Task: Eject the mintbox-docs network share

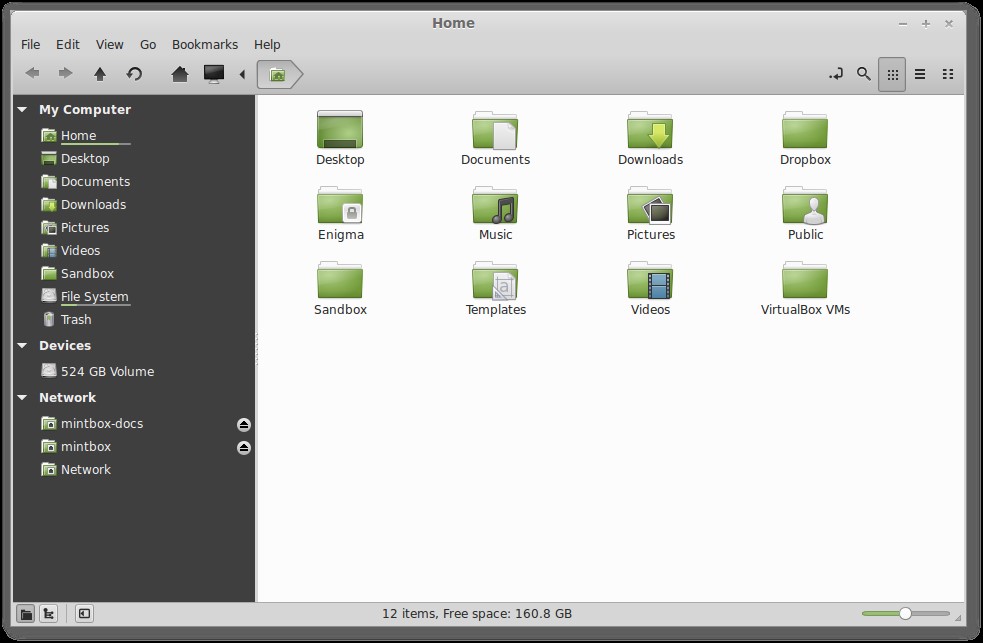Action: tap(244, 424)
